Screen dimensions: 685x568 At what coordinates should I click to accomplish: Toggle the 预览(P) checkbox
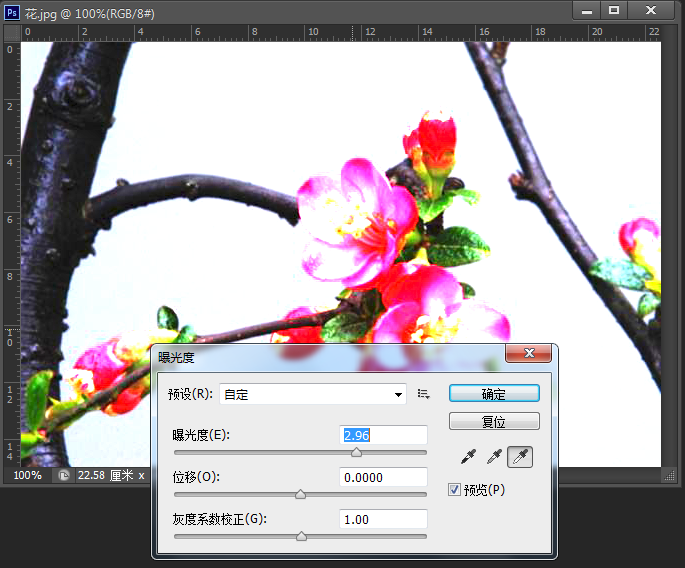coord(455,489)
